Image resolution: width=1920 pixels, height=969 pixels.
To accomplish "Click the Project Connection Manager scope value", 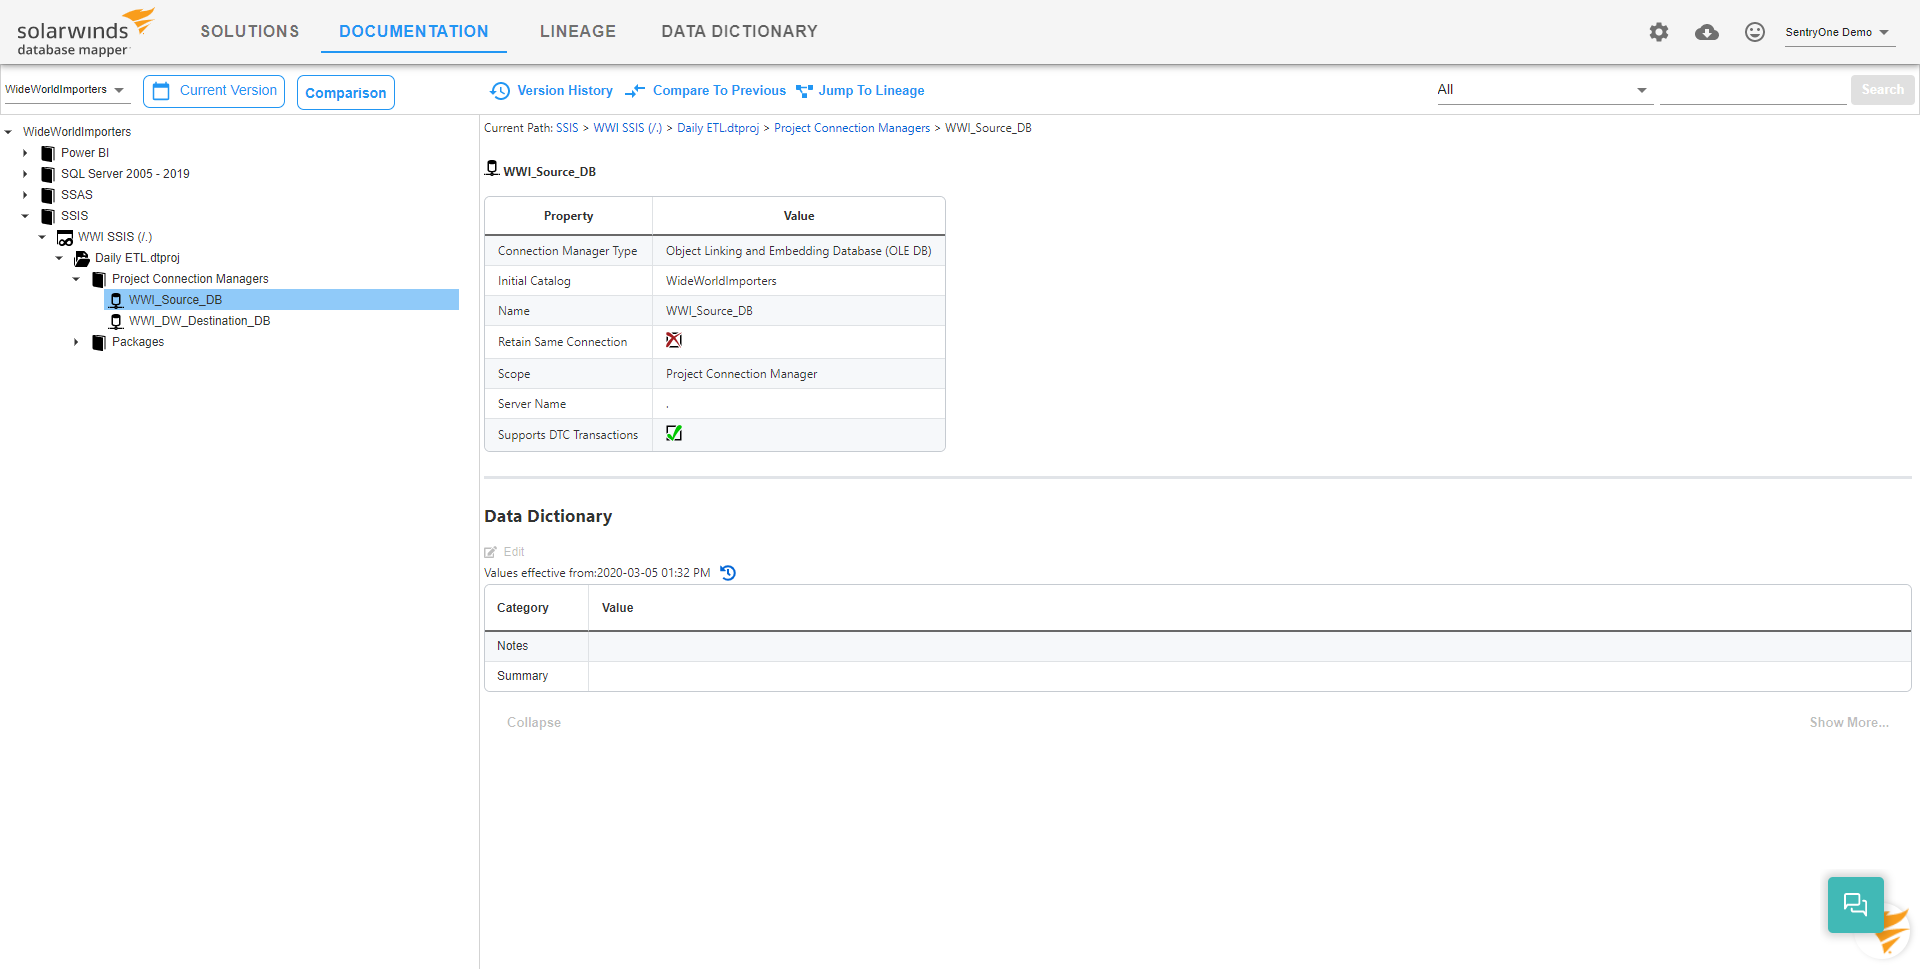I will click(742, 374).
